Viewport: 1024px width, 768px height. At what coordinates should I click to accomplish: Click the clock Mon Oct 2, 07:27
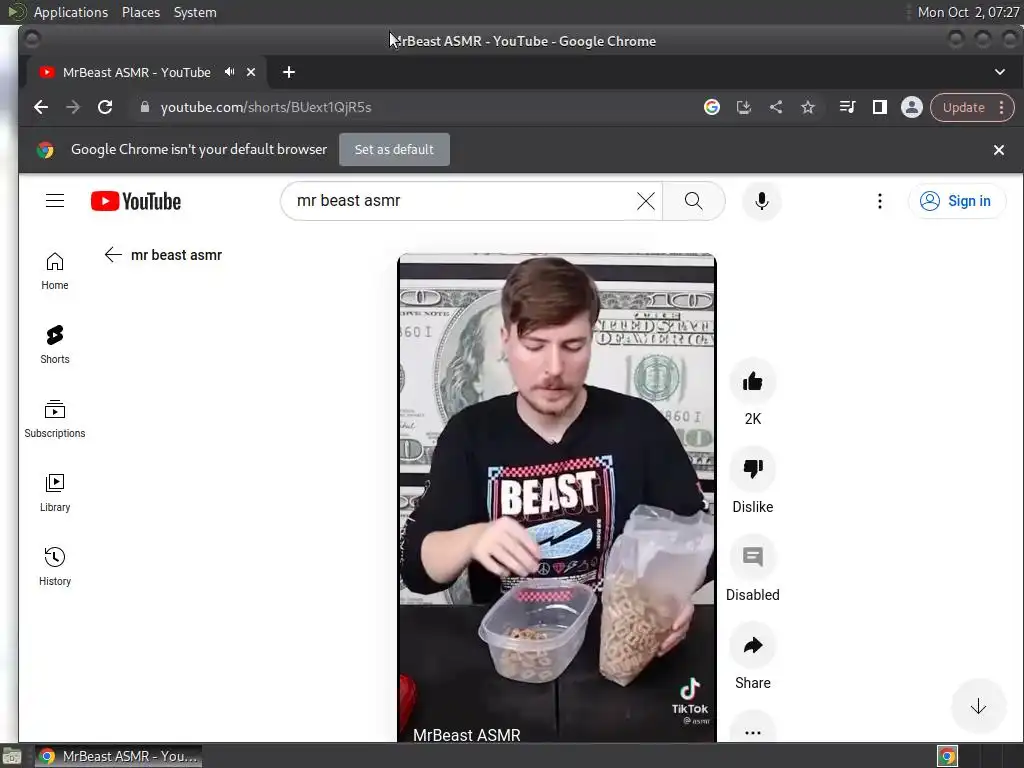coord(968,12)
